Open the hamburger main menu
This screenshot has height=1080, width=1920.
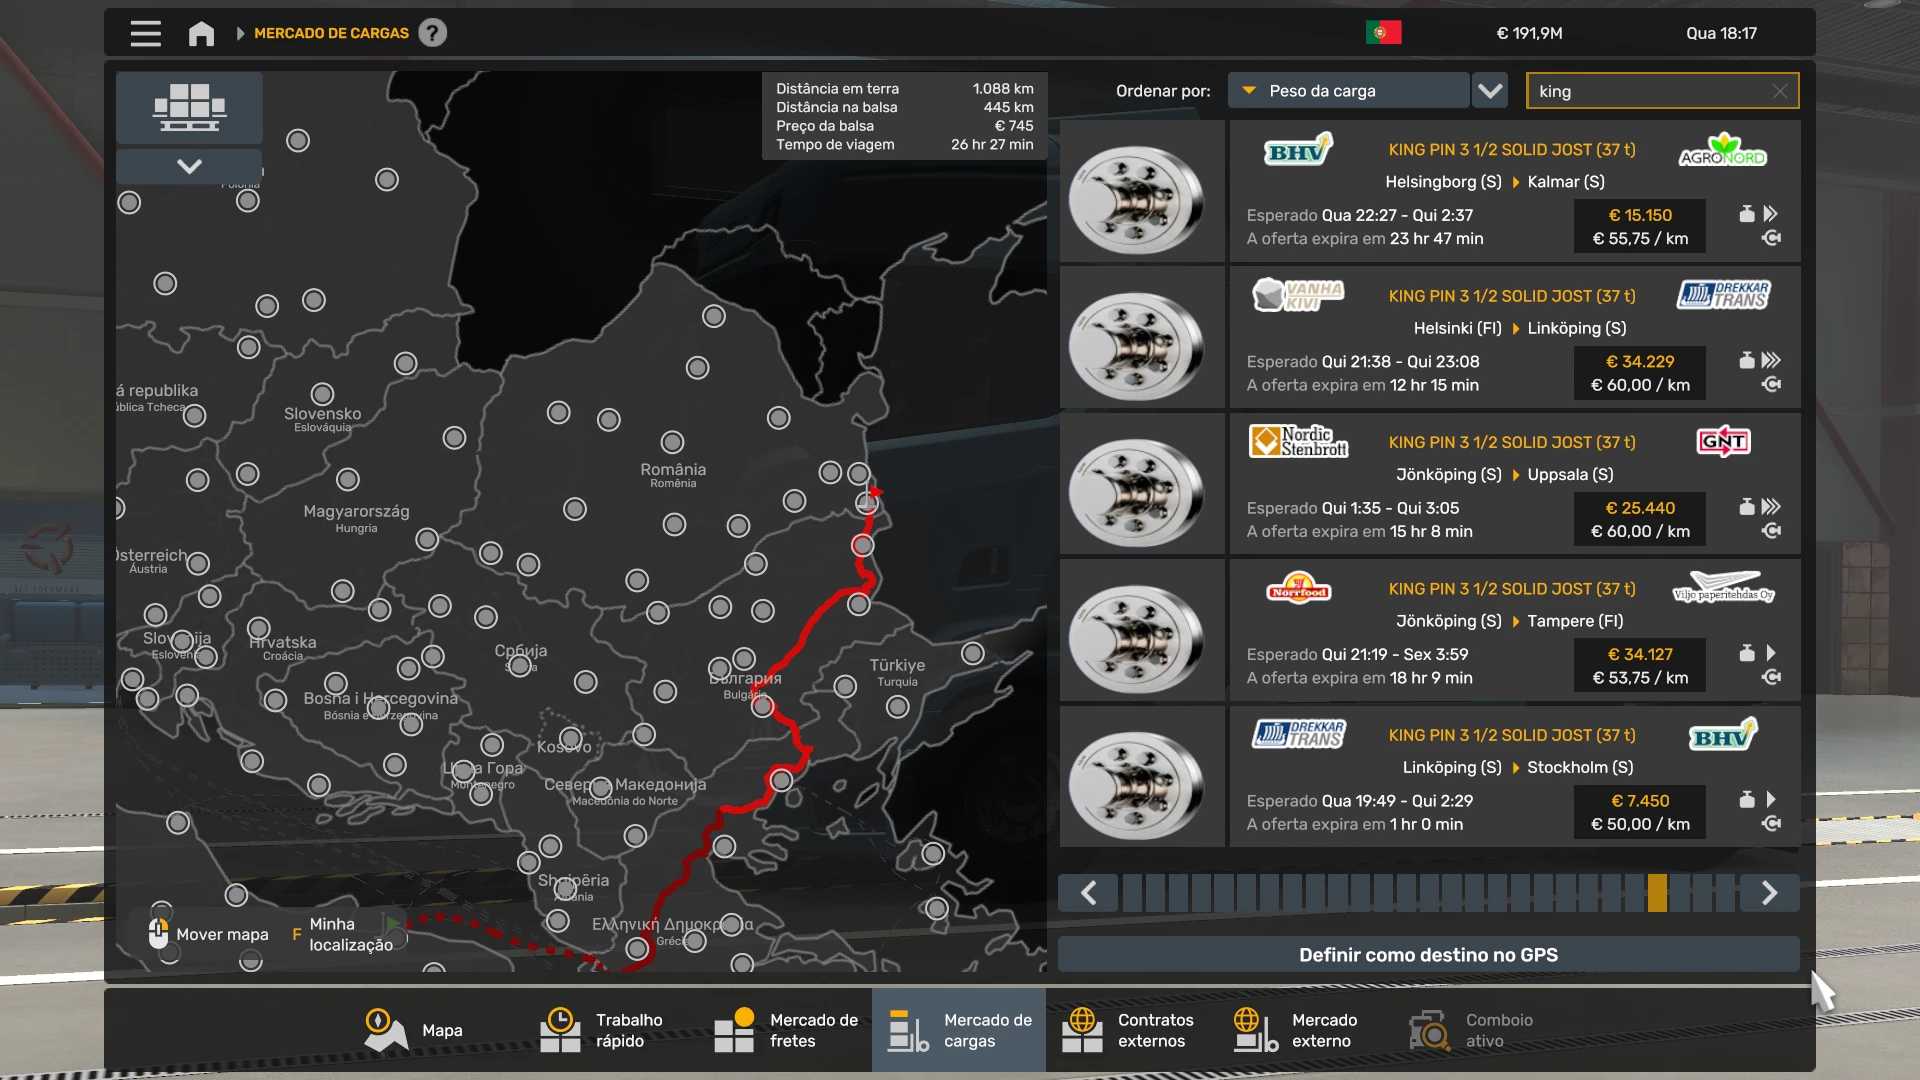(x=145, y=33)
